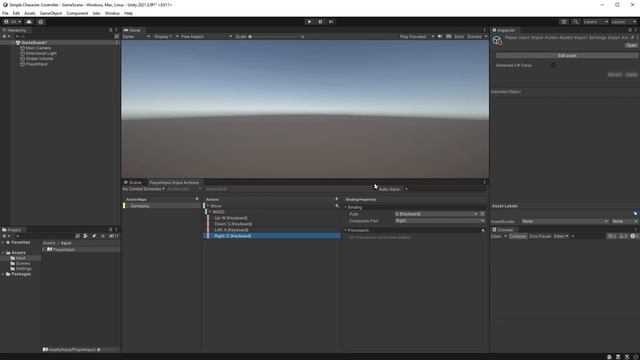Image resolution: width=640 pixels, height=360 pixels.
Task: Open the binding Path dropdown
Action: point(436,214)
